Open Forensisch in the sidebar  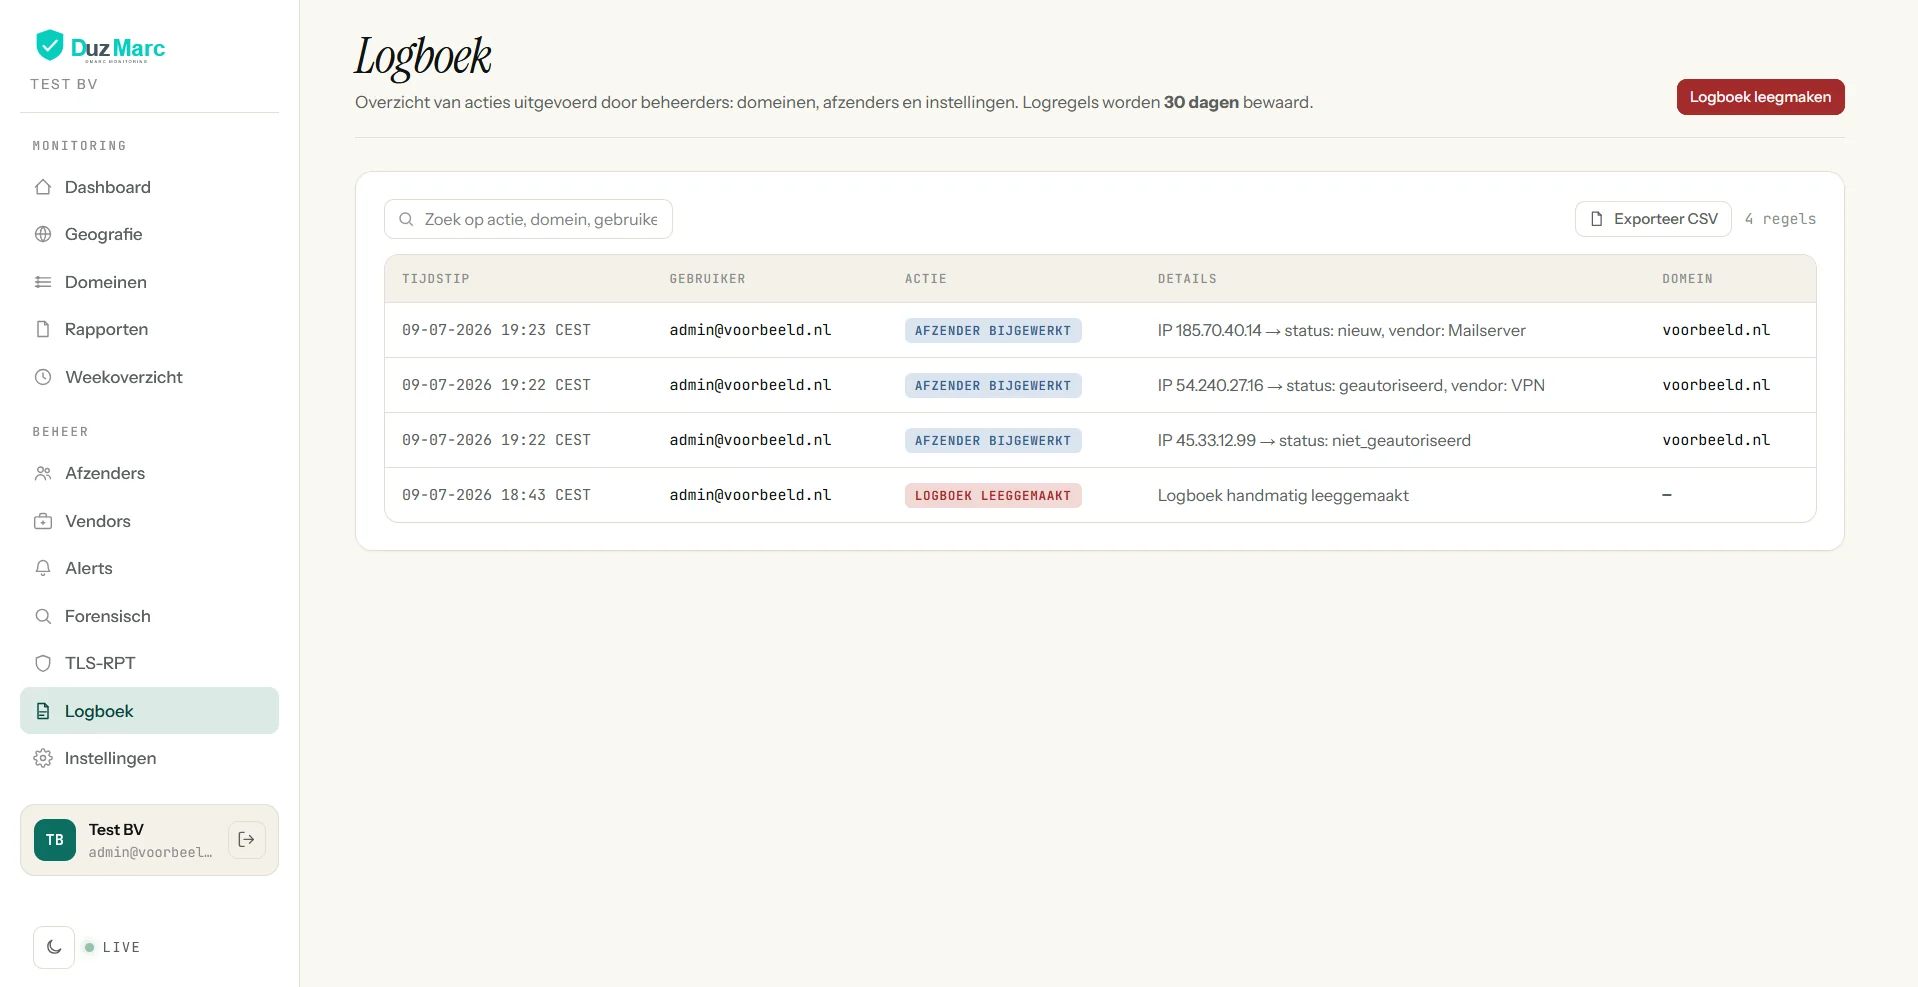(x=149, y=616)
